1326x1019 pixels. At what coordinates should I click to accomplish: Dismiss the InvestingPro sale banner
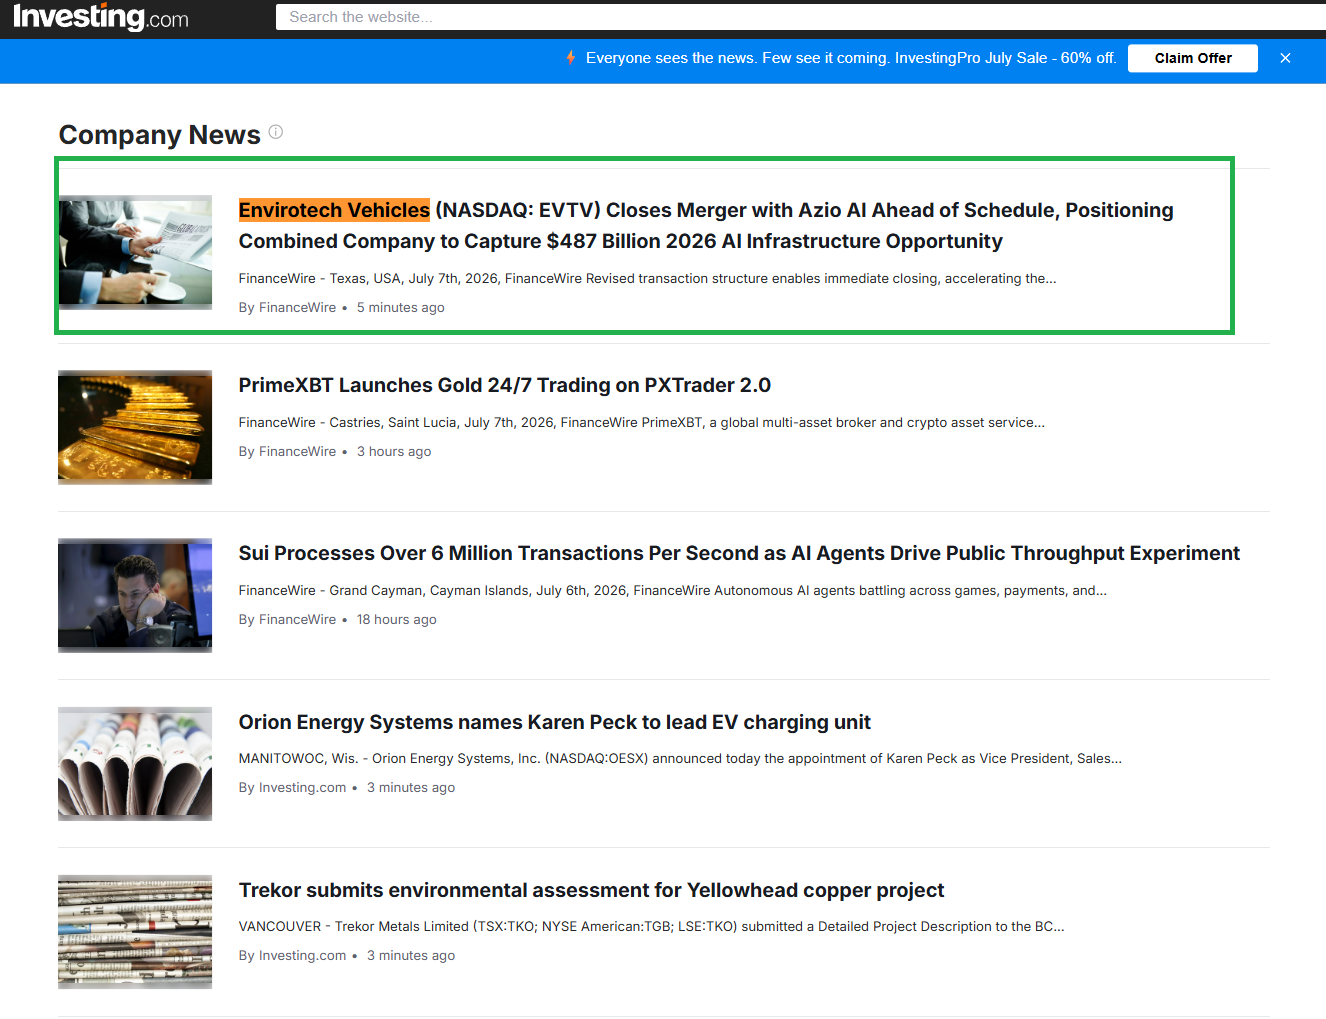coord(1285,58)
